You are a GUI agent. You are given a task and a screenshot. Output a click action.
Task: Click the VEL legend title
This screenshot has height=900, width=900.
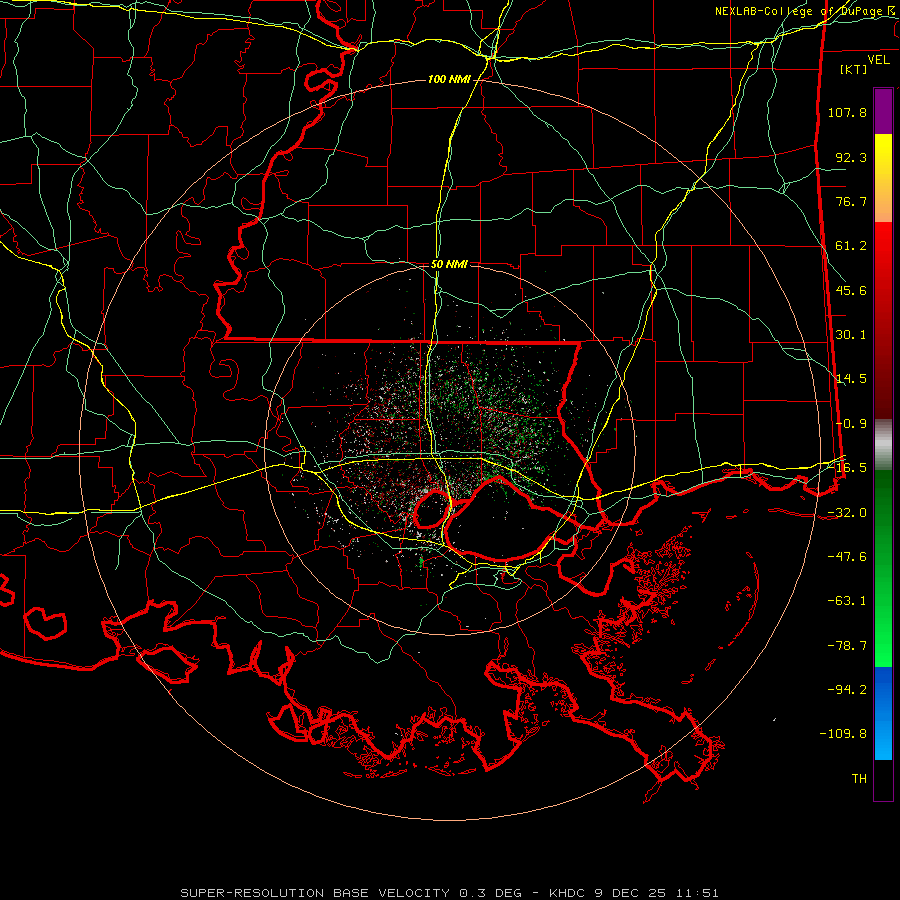click(x=878, y=60)
